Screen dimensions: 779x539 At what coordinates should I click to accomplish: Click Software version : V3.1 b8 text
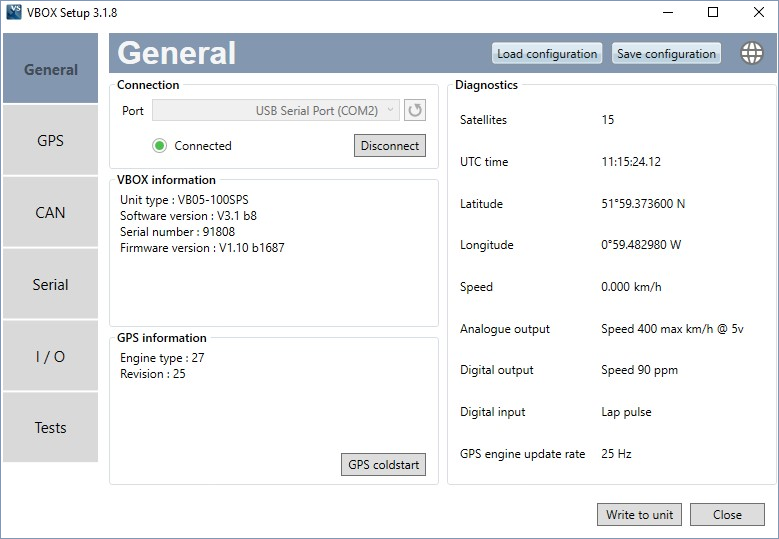pos(188,216)
